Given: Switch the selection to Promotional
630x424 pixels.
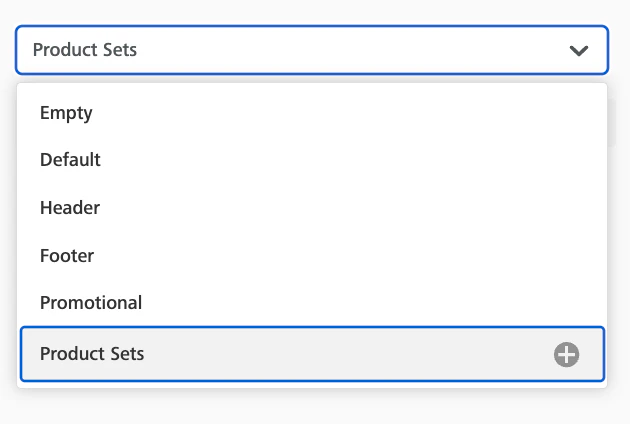Looking at the screenshot, I should [91, 302].
